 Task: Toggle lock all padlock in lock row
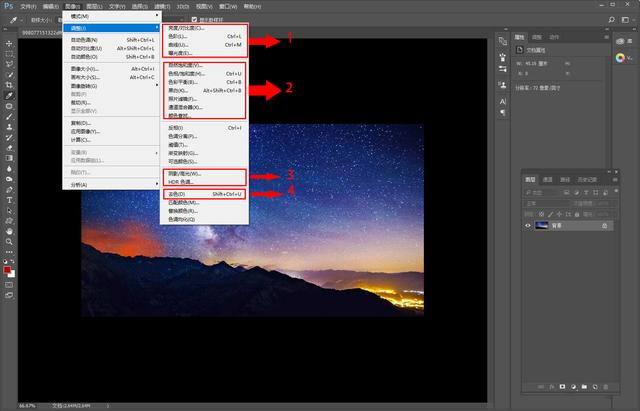click(x=577, y=214)
